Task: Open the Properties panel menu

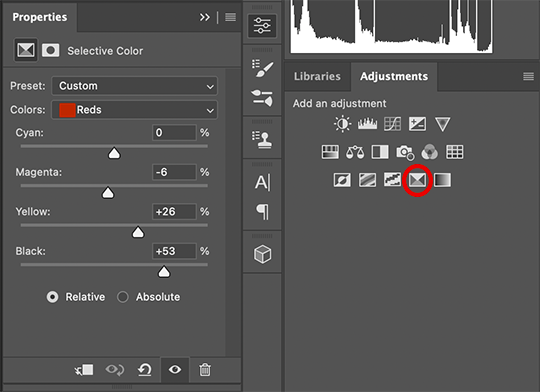Action: click(230, 17)
